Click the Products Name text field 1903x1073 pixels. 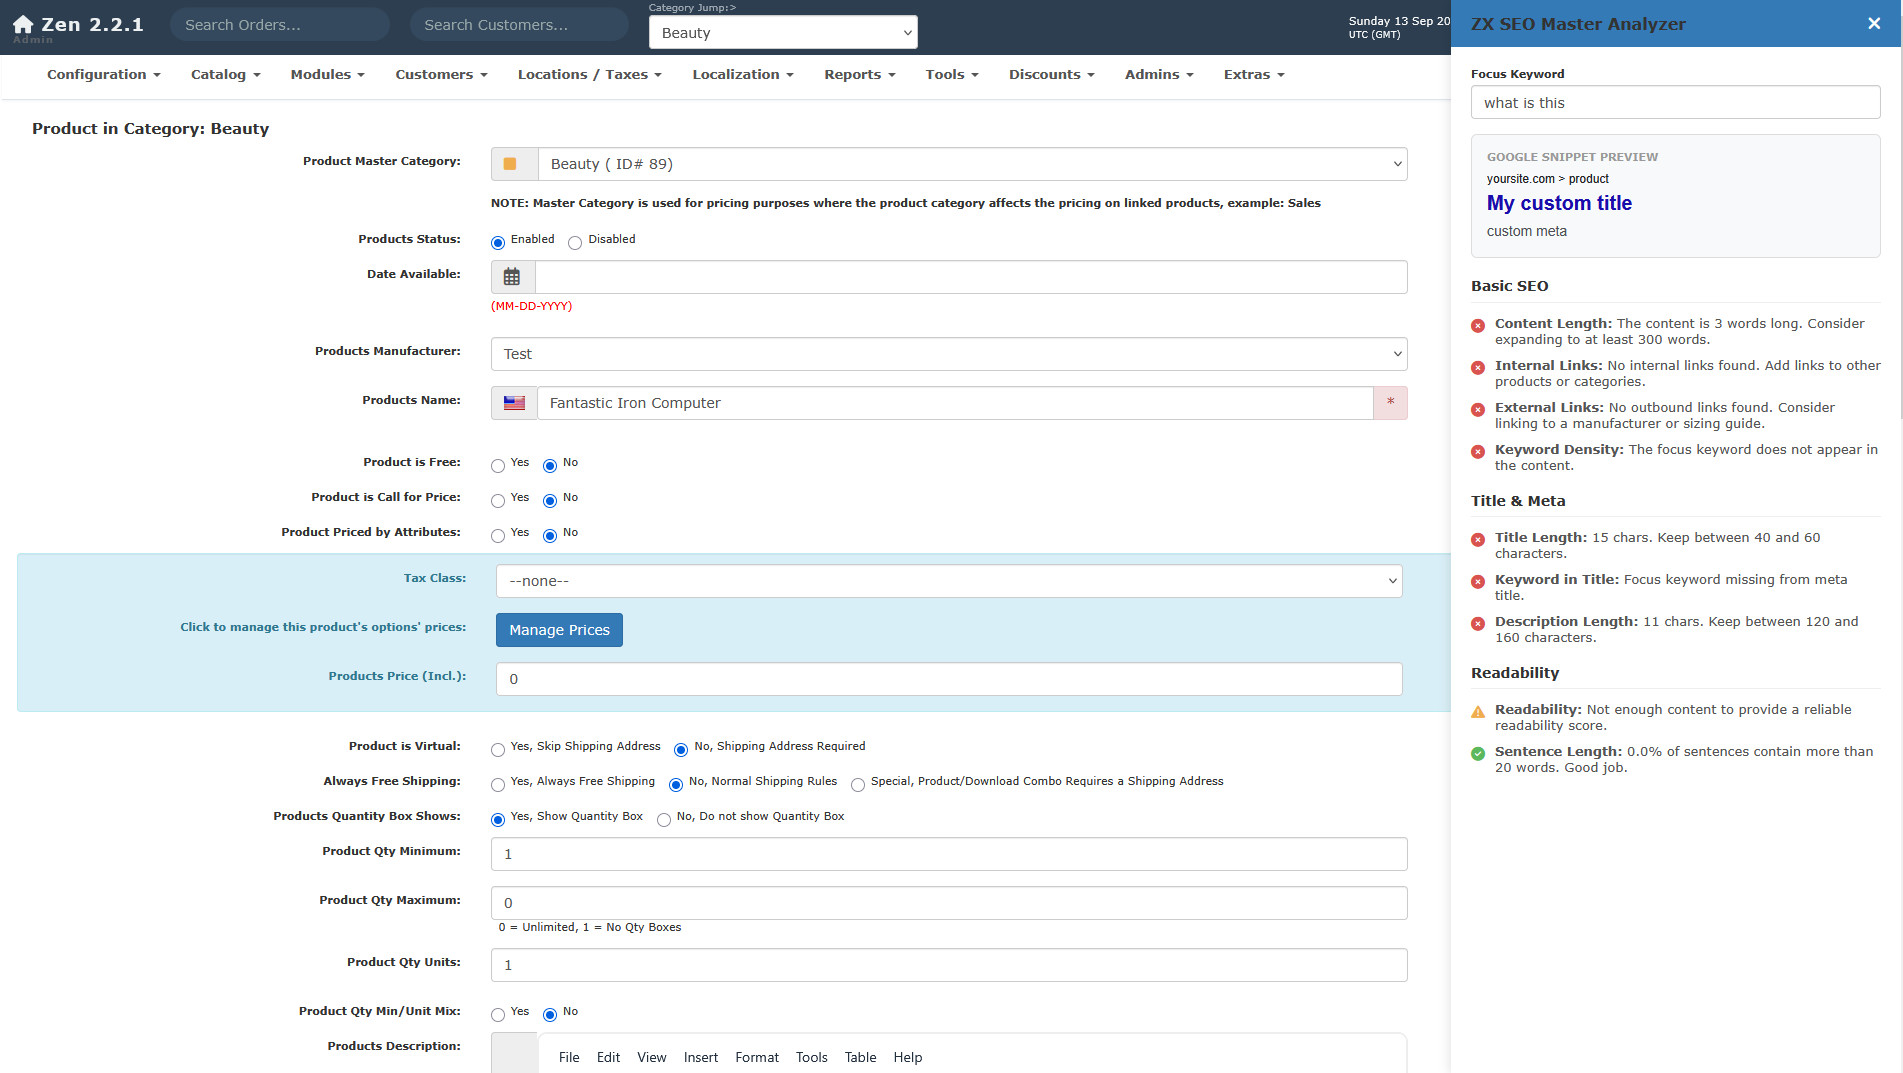click(x=955, y=403)
